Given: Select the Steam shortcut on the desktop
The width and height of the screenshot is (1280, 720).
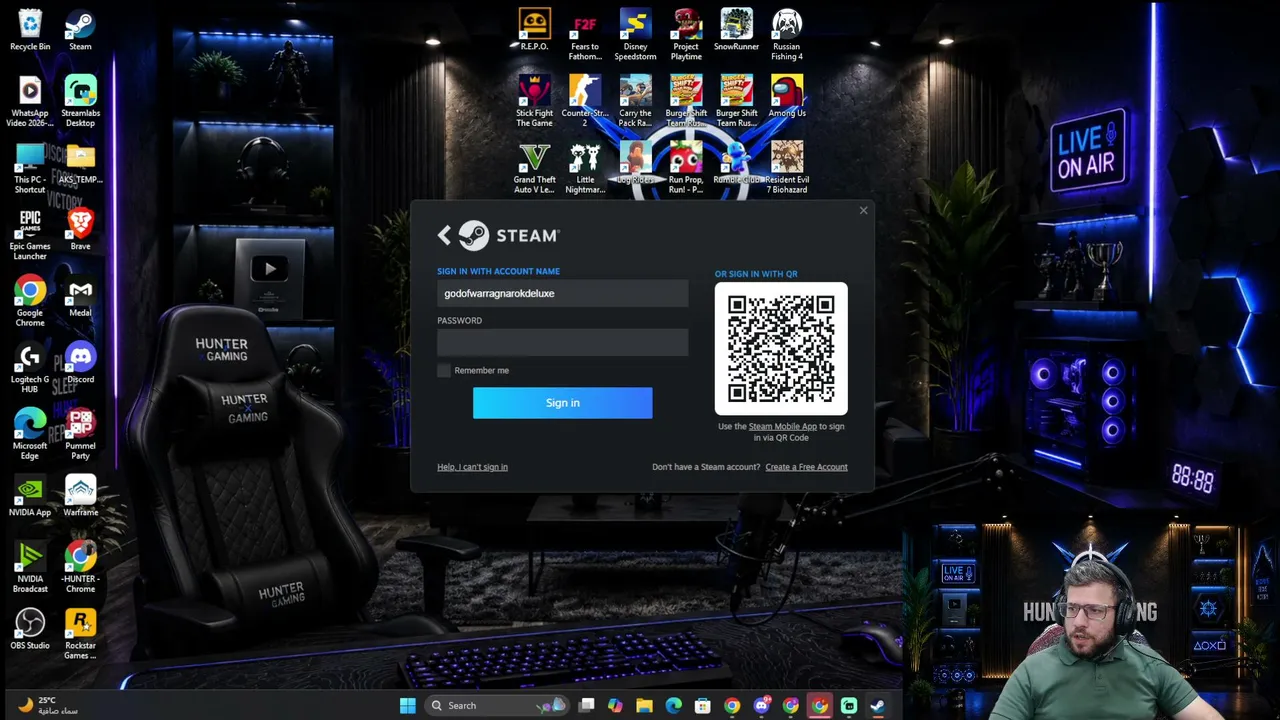Looking at the screenshot, I should (80, 29).
